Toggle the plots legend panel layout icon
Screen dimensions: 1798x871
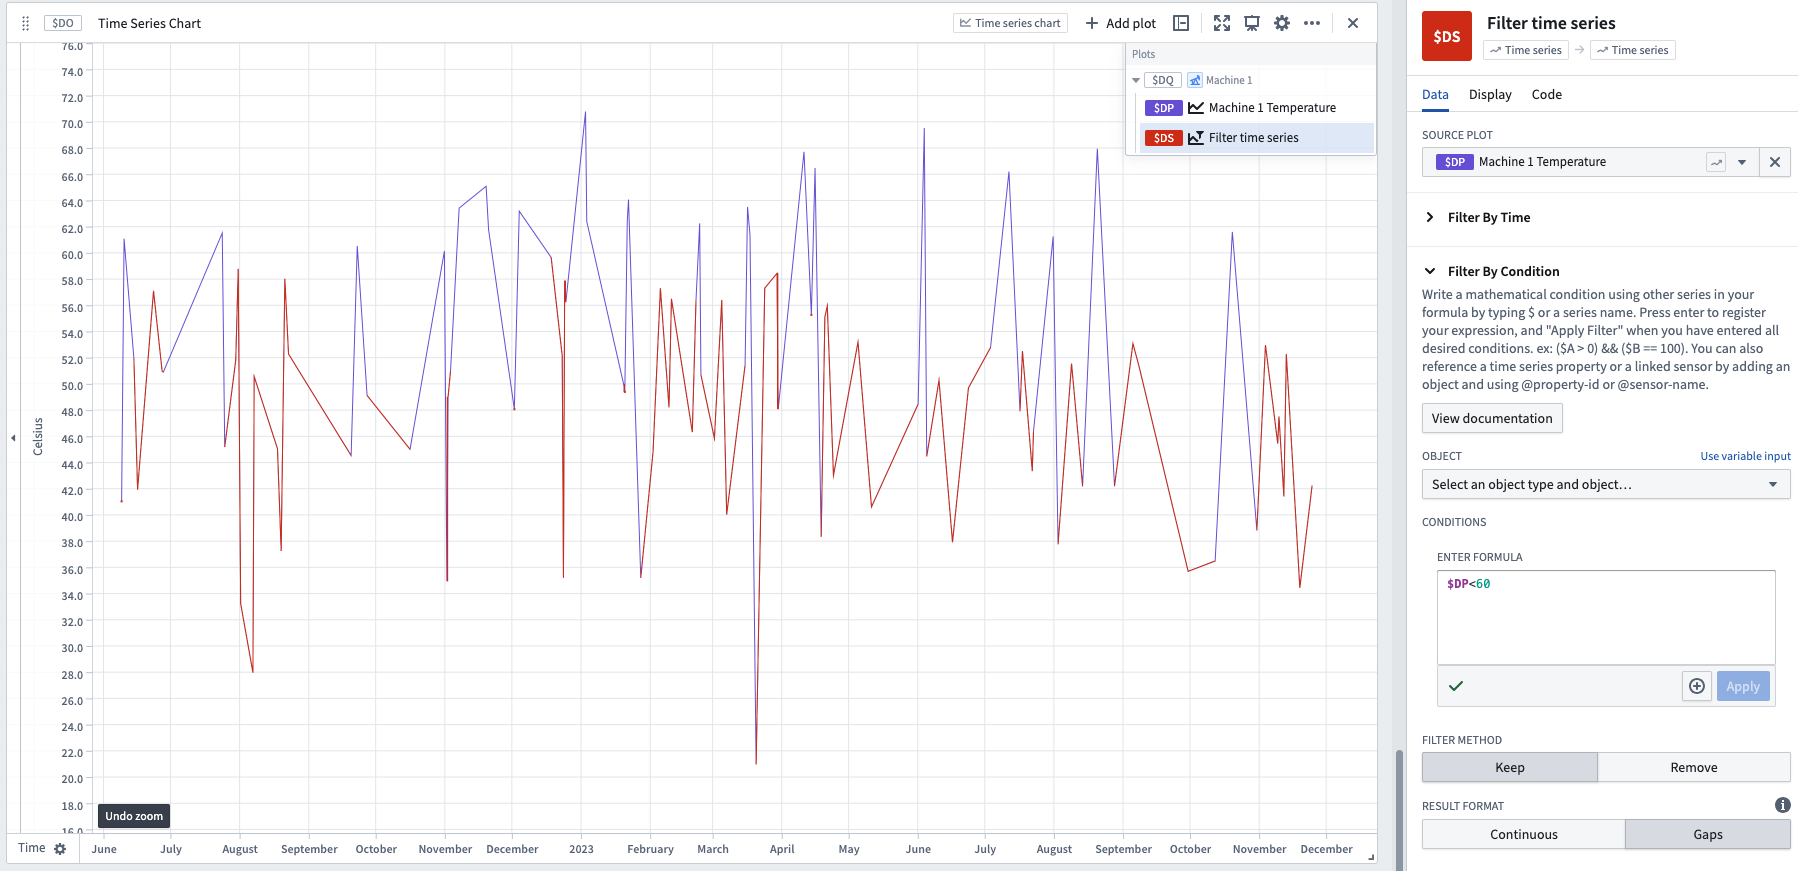pos(1181,23)
